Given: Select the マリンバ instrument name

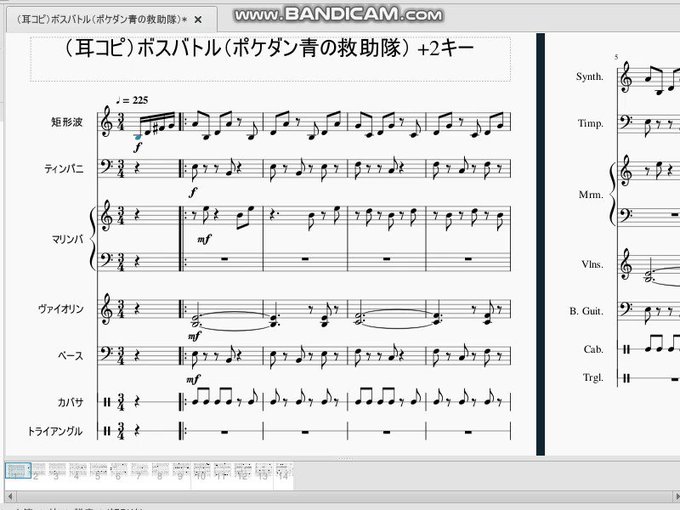Looking at the screenshot, I should [x=67, y=239].
